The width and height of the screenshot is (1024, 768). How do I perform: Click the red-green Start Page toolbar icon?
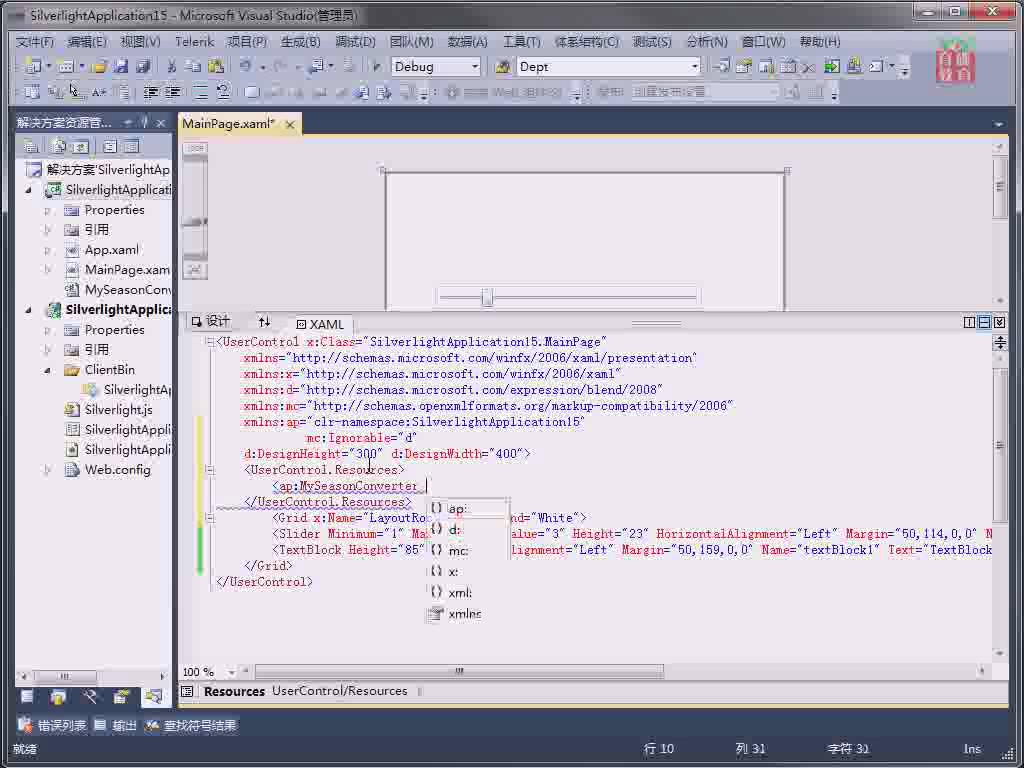coord(831,67)
